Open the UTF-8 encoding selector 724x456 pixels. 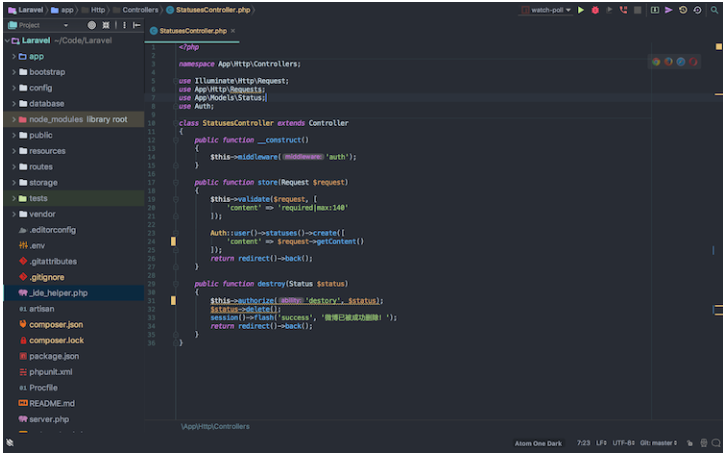click(624, 443)
